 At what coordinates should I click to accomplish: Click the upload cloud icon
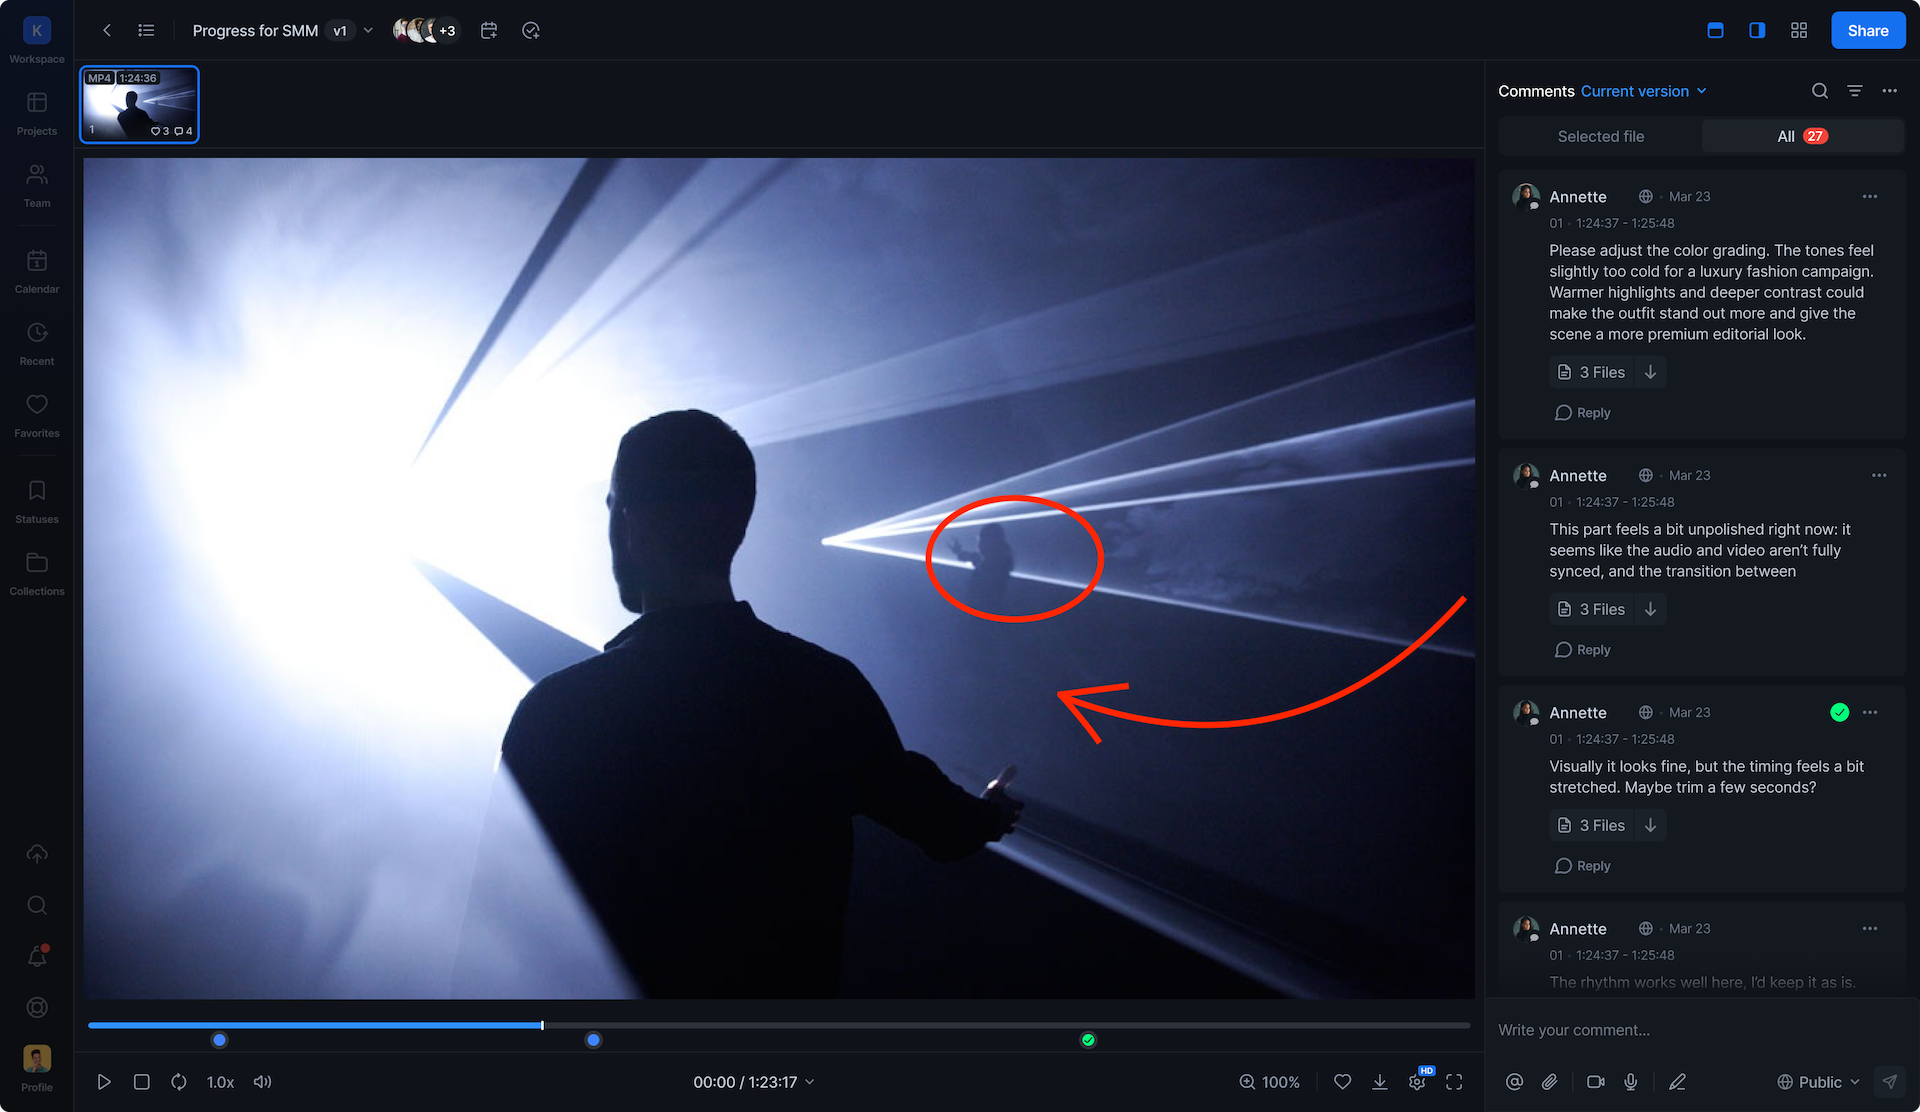coord(37,854)
